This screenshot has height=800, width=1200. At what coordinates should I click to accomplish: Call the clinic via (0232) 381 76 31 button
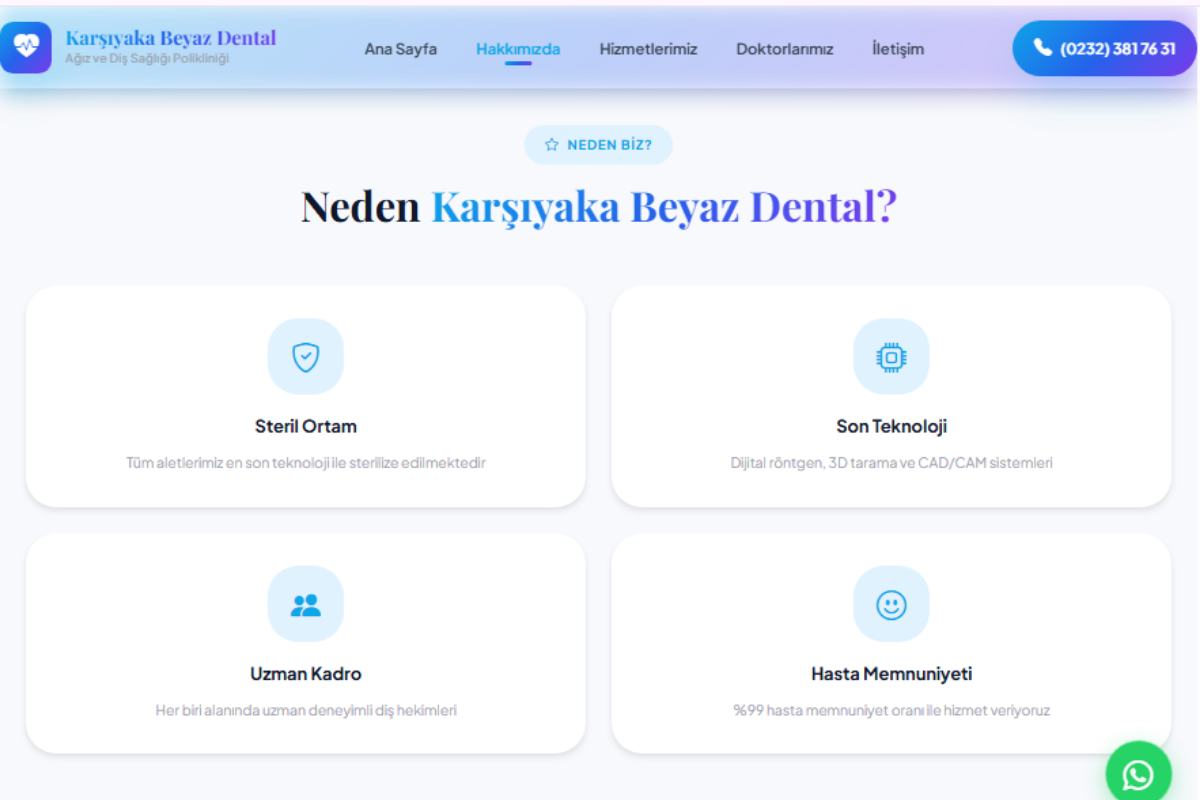[1104, 47]
